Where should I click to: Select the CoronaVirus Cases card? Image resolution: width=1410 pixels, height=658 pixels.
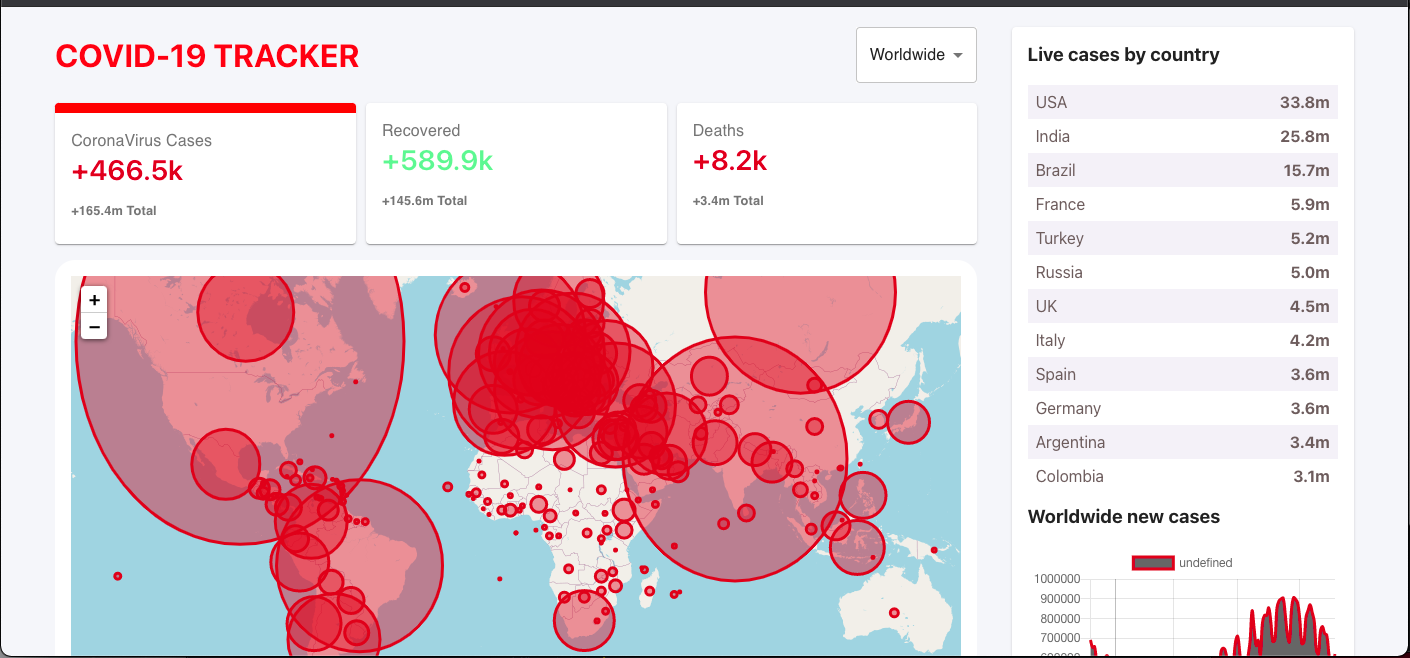[x=205, y=173]
